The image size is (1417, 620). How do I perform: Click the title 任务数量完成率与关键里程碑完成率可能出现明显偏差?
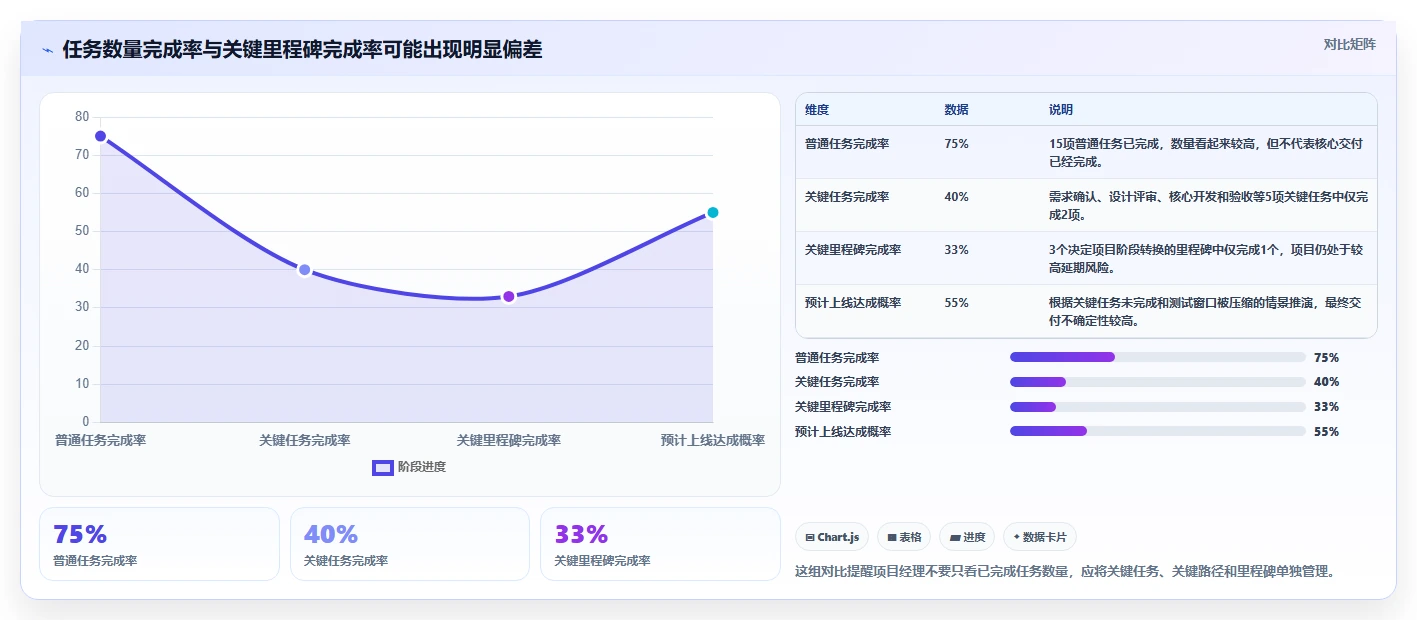[x=302, y=50]
